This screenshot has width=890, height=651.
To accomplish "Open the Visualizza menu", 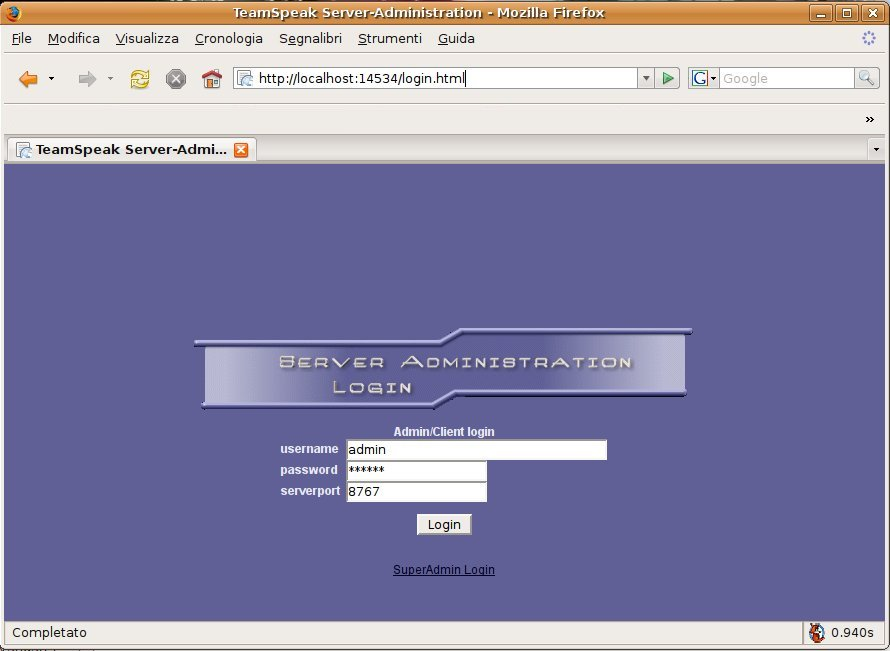I will (147, 39).
